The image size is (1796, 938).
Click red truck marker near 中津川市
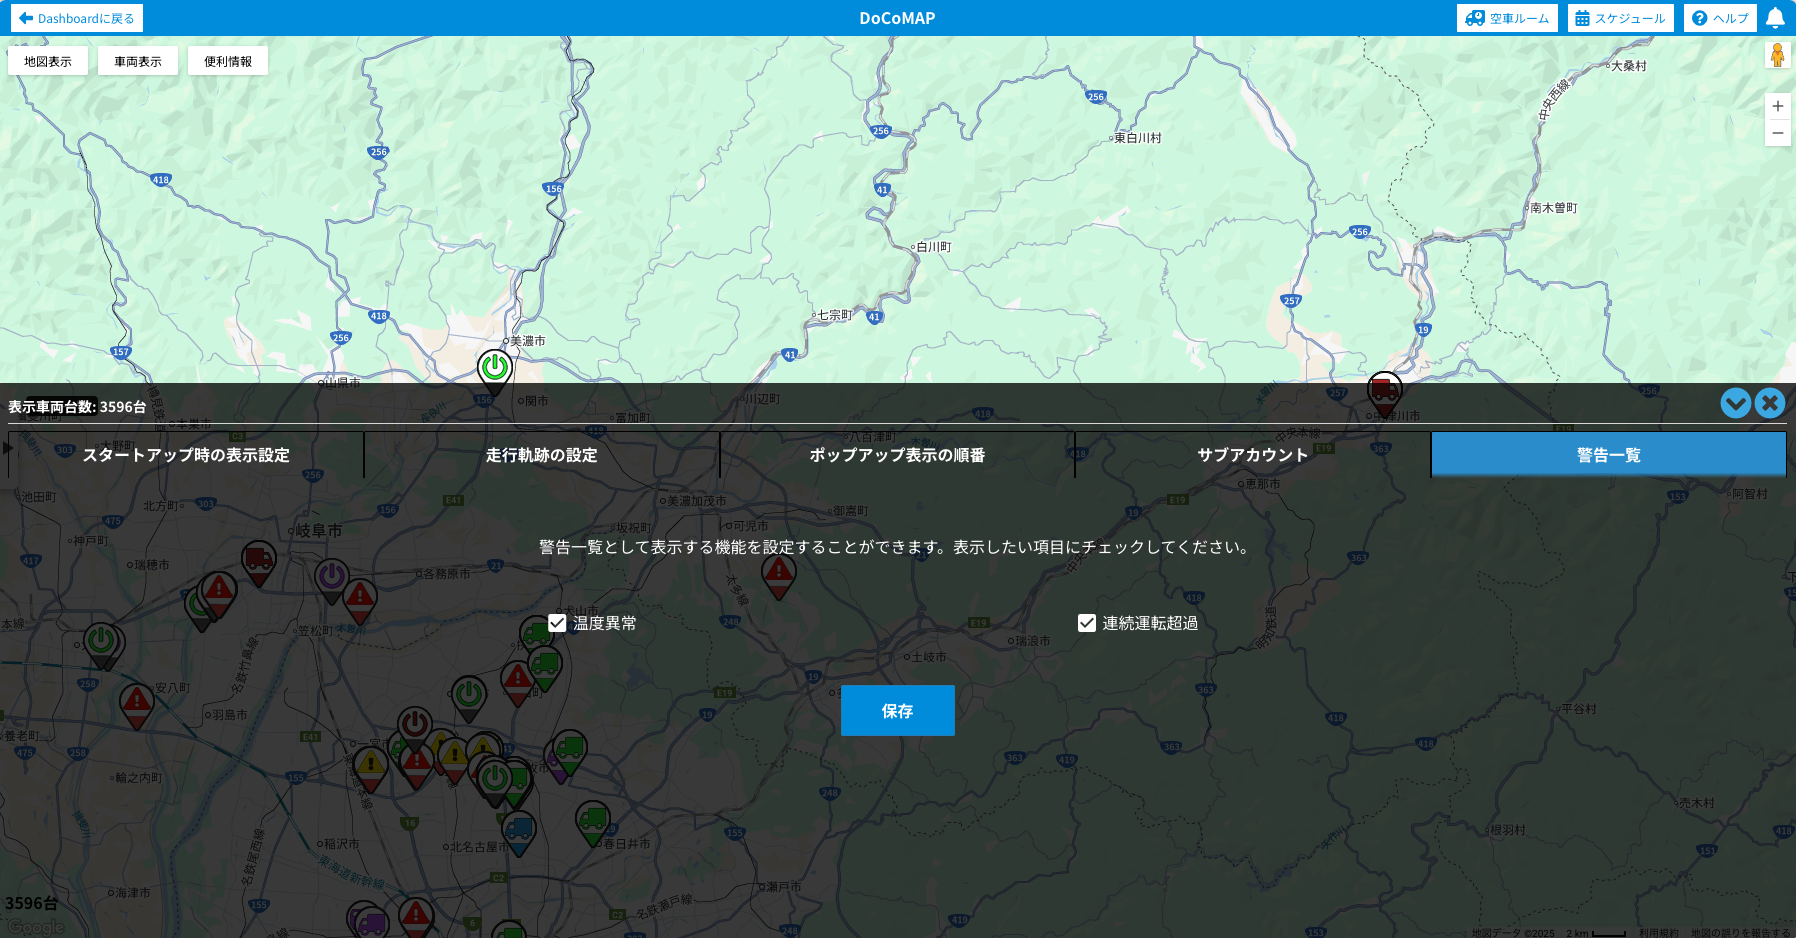point(1384,390)
